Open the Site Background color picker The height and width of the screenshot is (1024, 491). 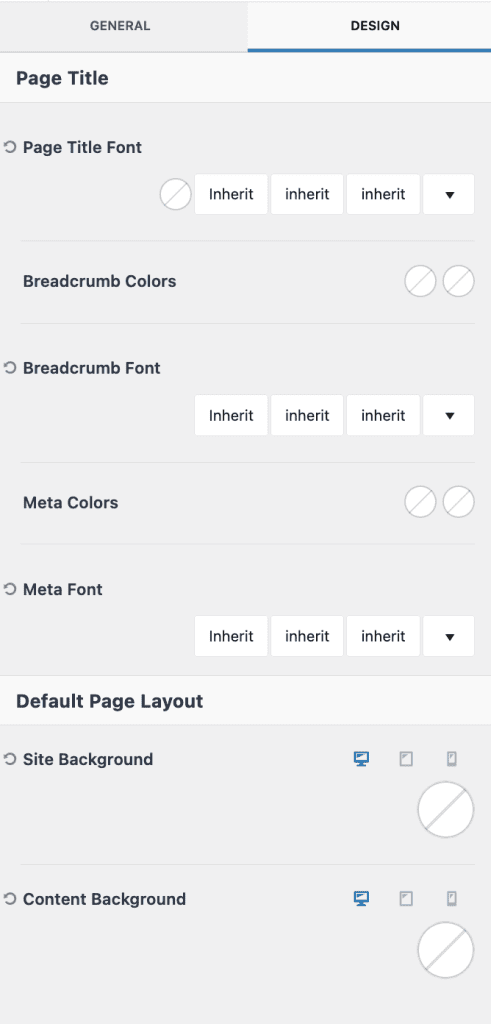[446, 810]
